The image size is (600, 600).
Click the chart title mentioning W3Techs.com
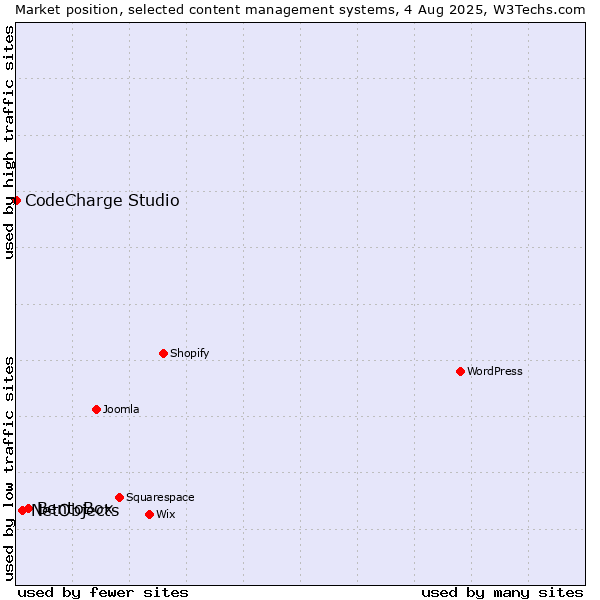(300, 10)
